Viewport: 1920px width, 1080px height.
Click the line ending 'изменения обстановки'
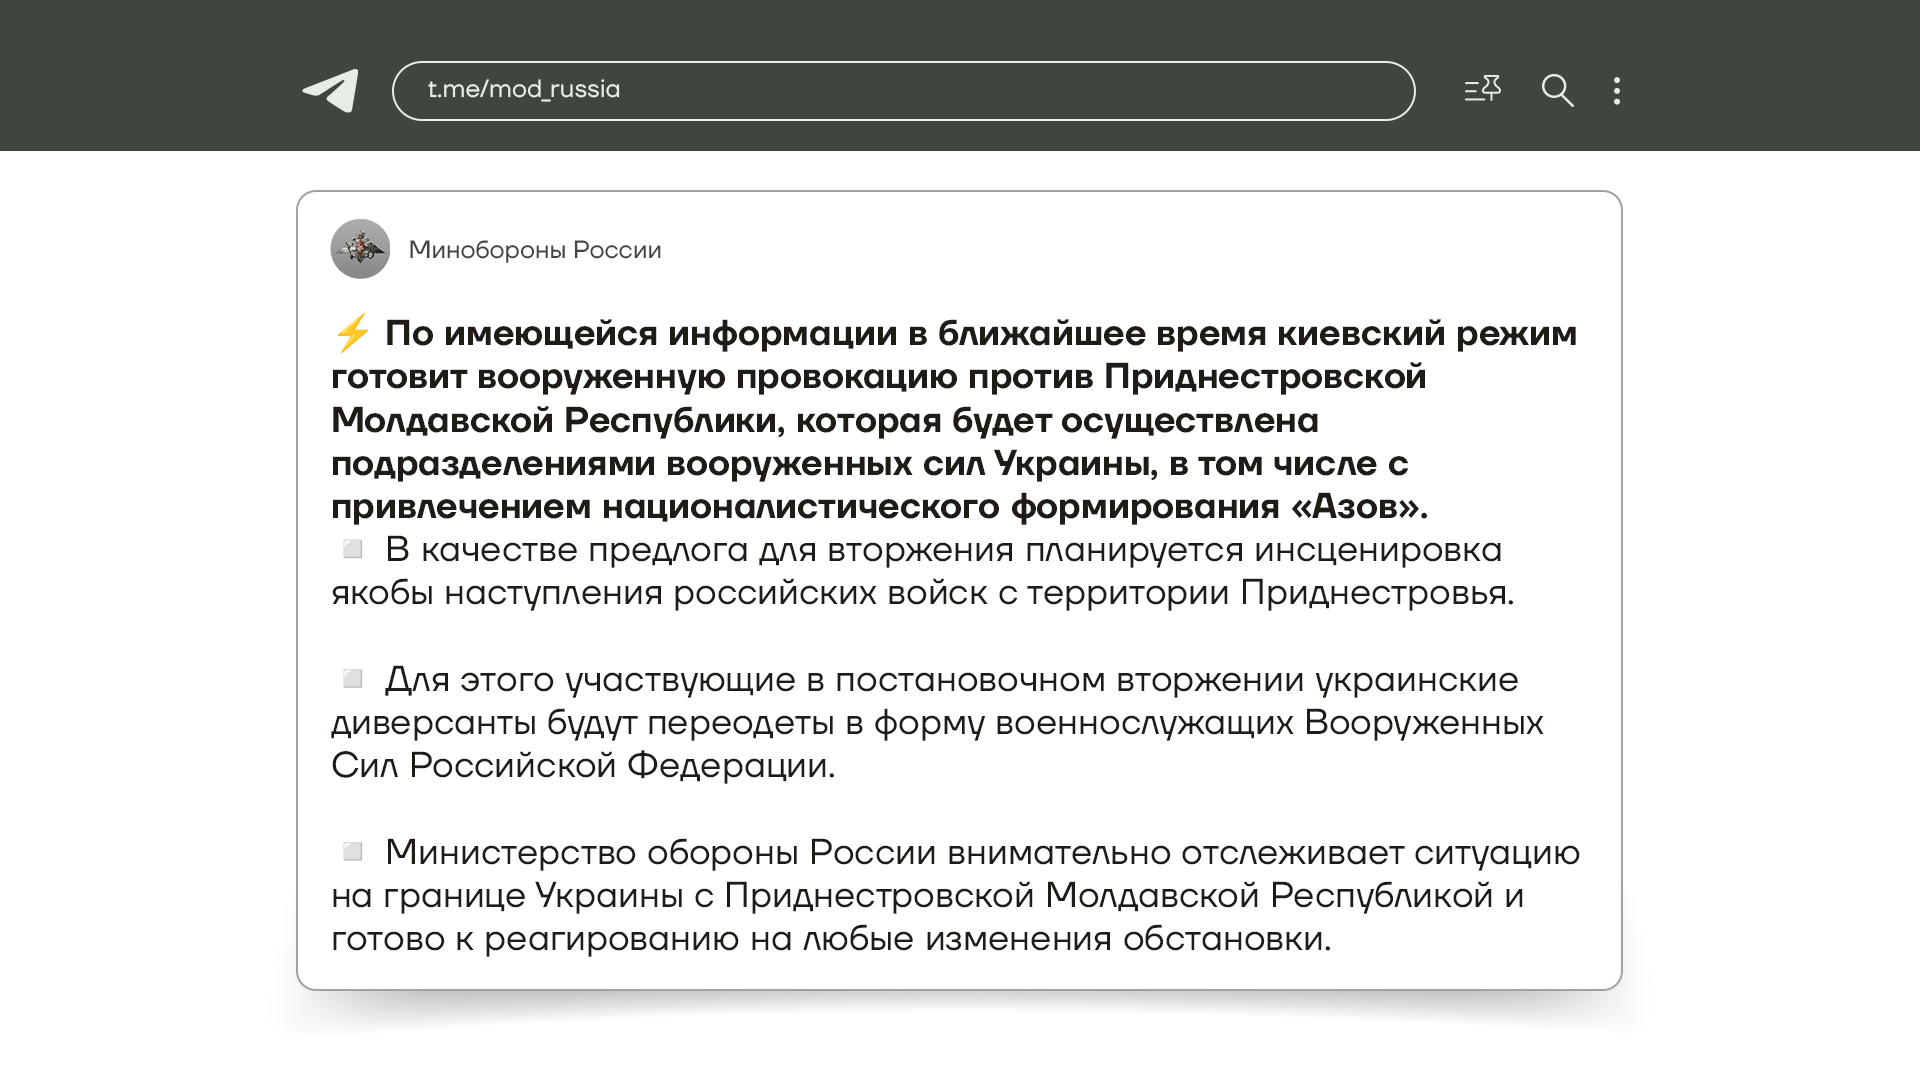click(x=830, y=939)
